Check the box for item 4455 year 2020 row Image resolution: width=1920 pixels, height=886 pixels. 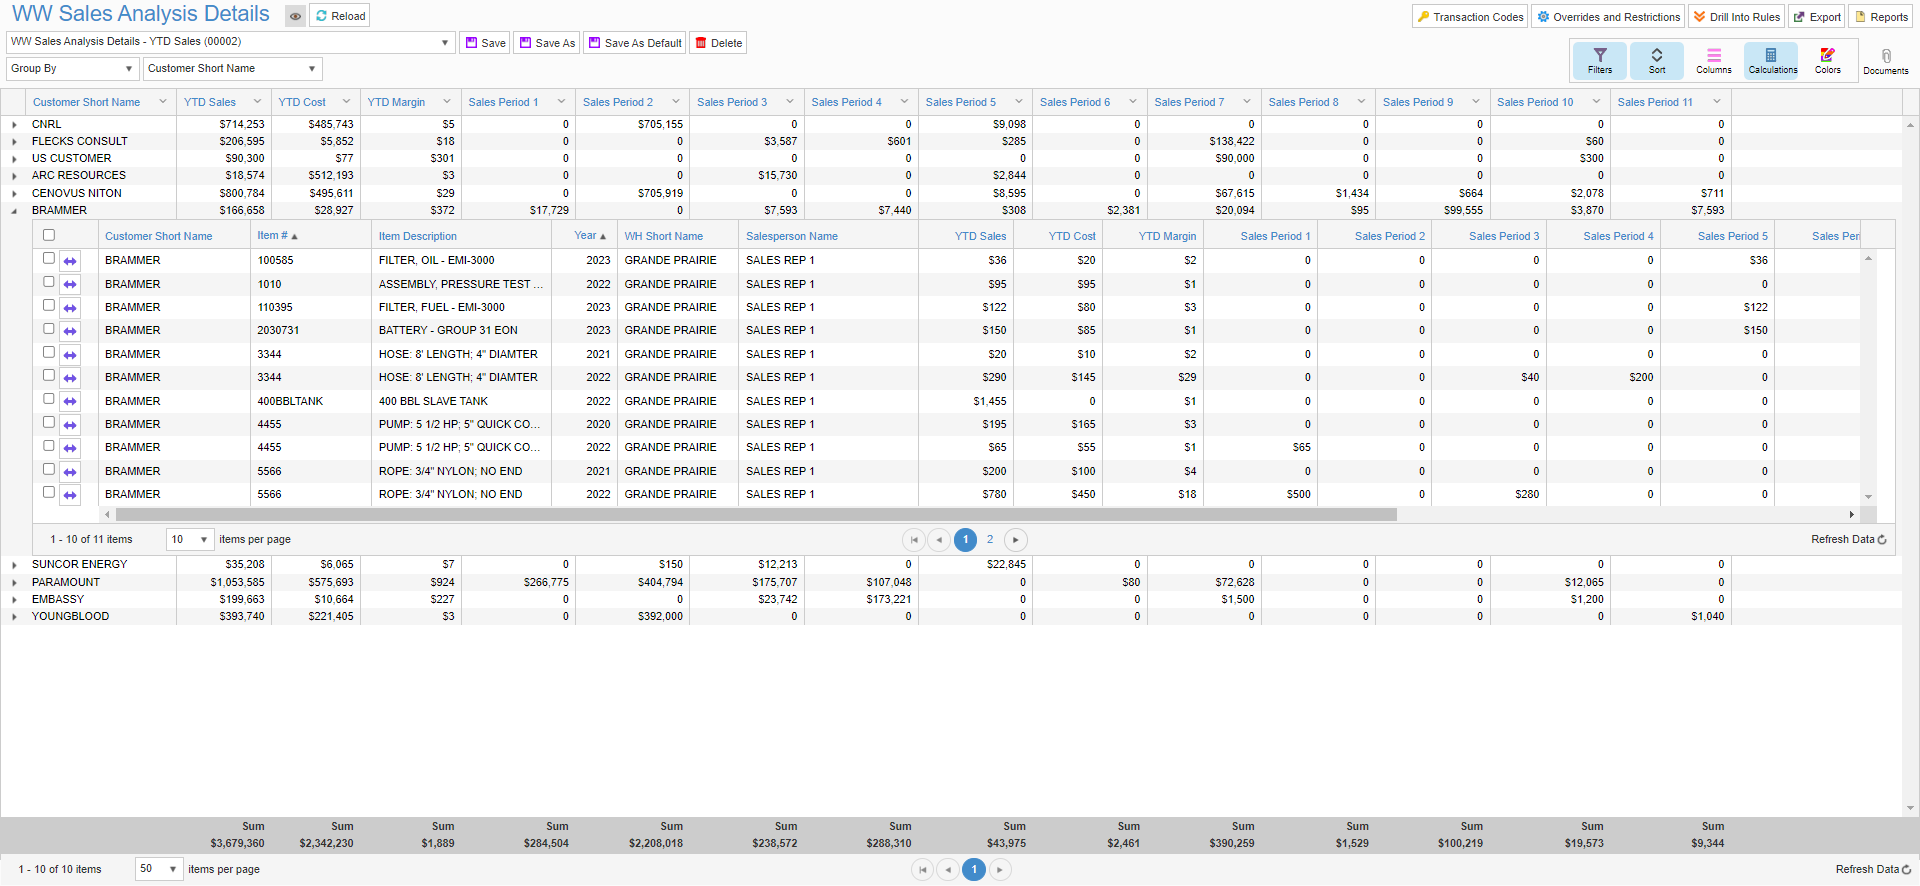pos(48,422)
